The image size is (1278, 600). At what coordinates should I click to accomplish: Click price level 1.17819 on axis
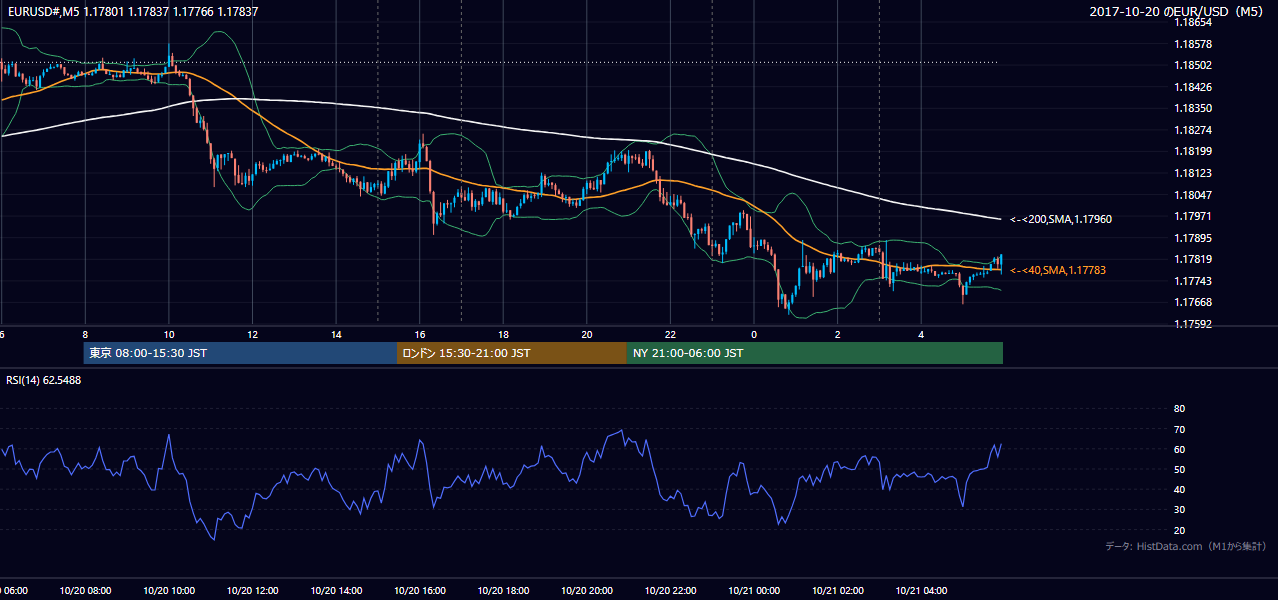tap(1192, 260)
